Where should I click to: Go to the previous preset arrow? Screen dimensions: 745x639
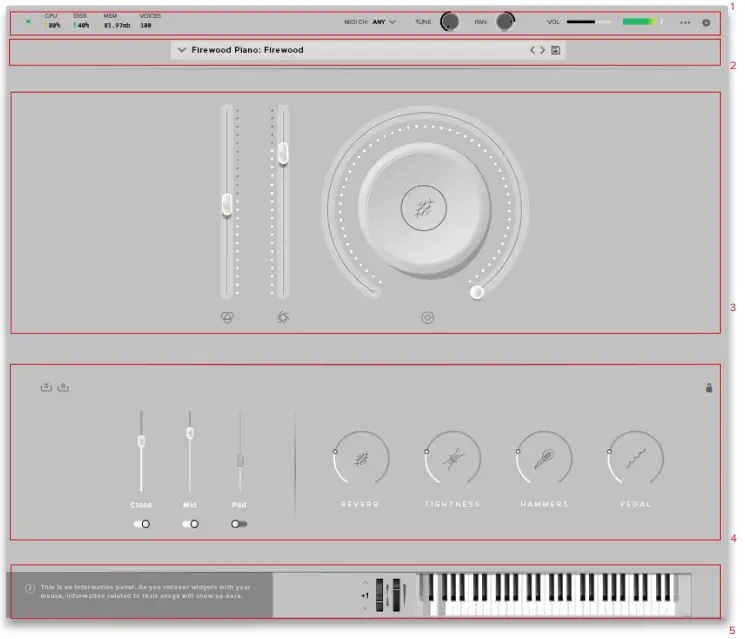click(532, 50)
